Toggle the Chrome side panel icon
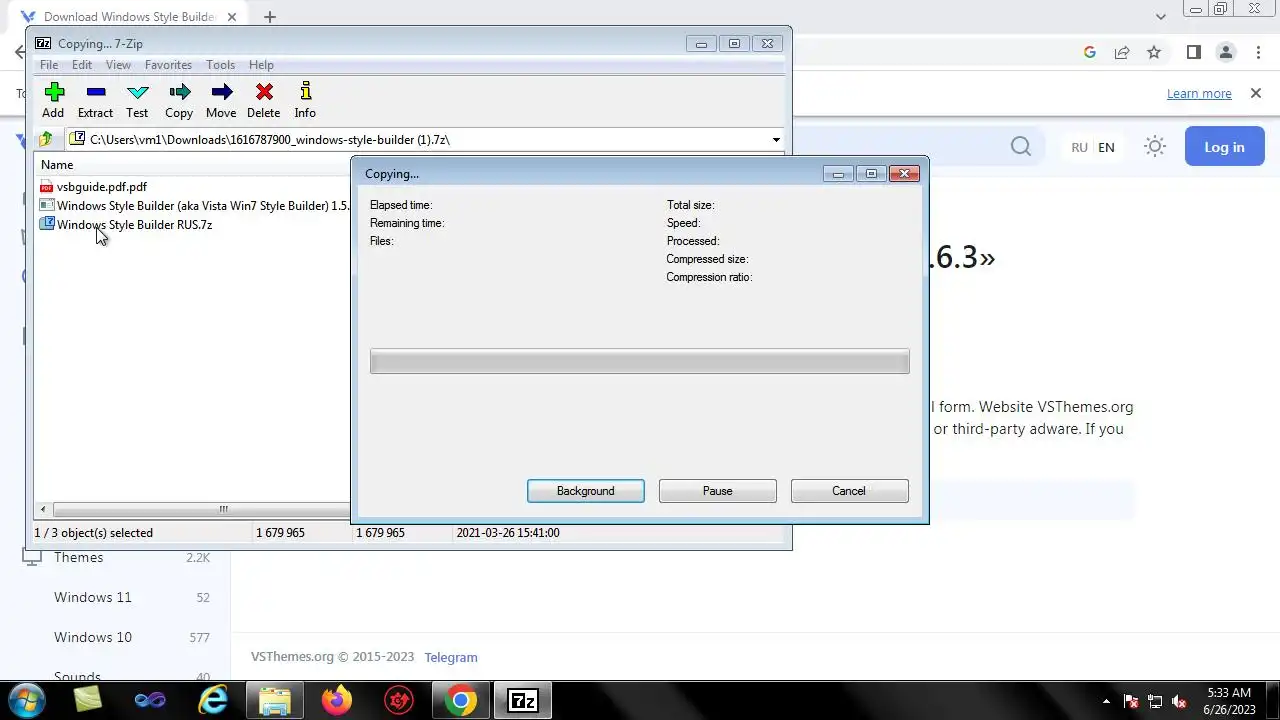The width and height of the screenshot is (1280, 720). tap(1193, 52)
